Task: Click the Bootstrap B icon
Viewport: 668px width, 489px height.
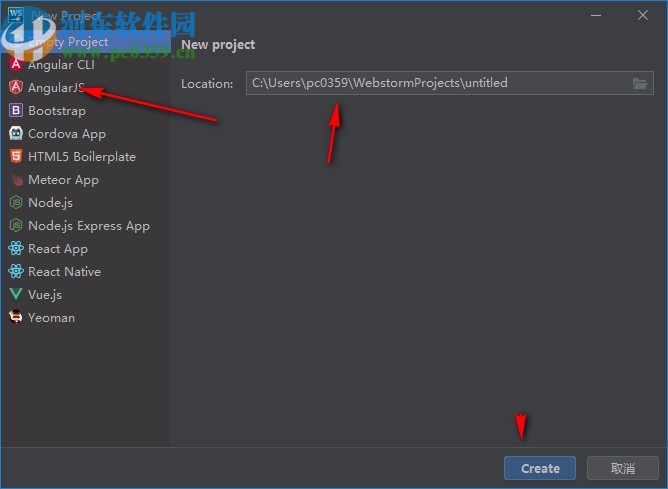Action: click(x=16, y=110)
